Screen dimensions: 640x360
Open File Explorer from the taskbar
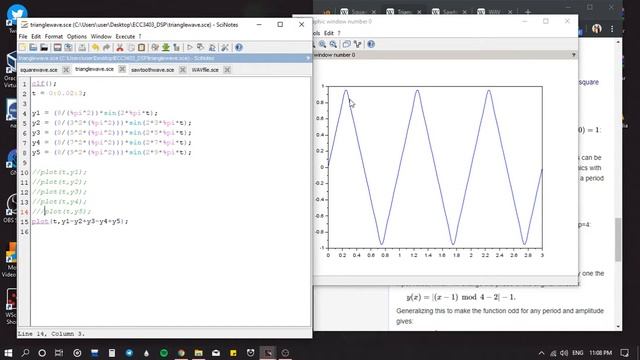[198, 353]
